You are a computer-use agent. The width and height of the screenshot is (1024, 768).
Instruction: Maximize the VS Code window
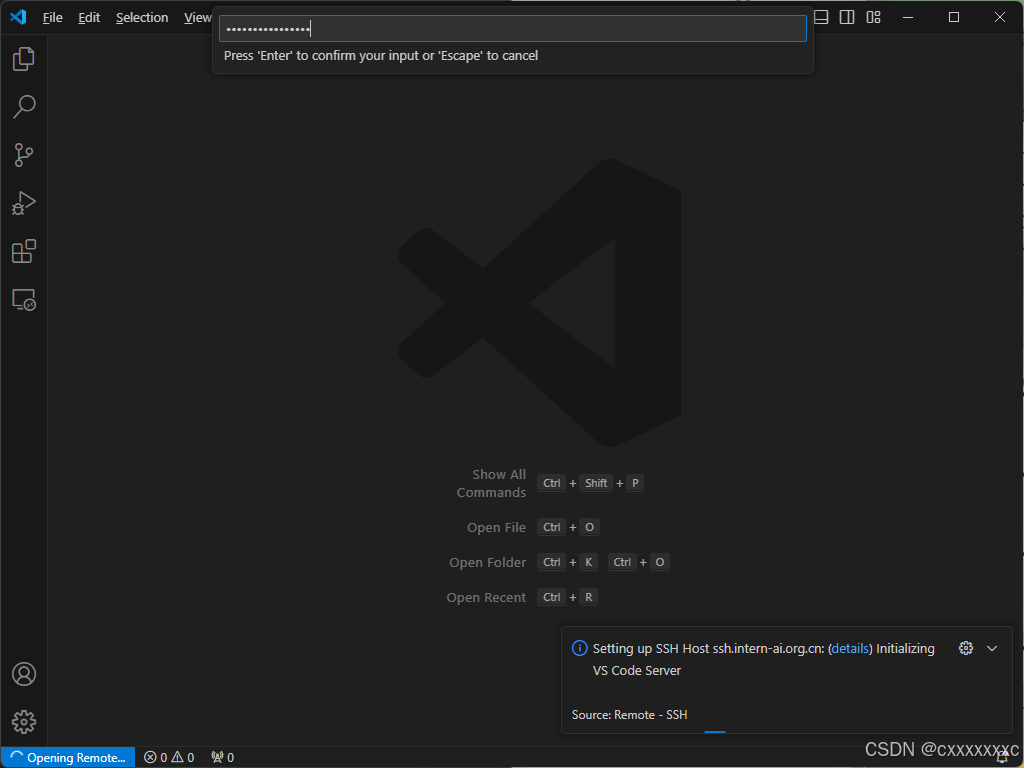coord(953,17)
